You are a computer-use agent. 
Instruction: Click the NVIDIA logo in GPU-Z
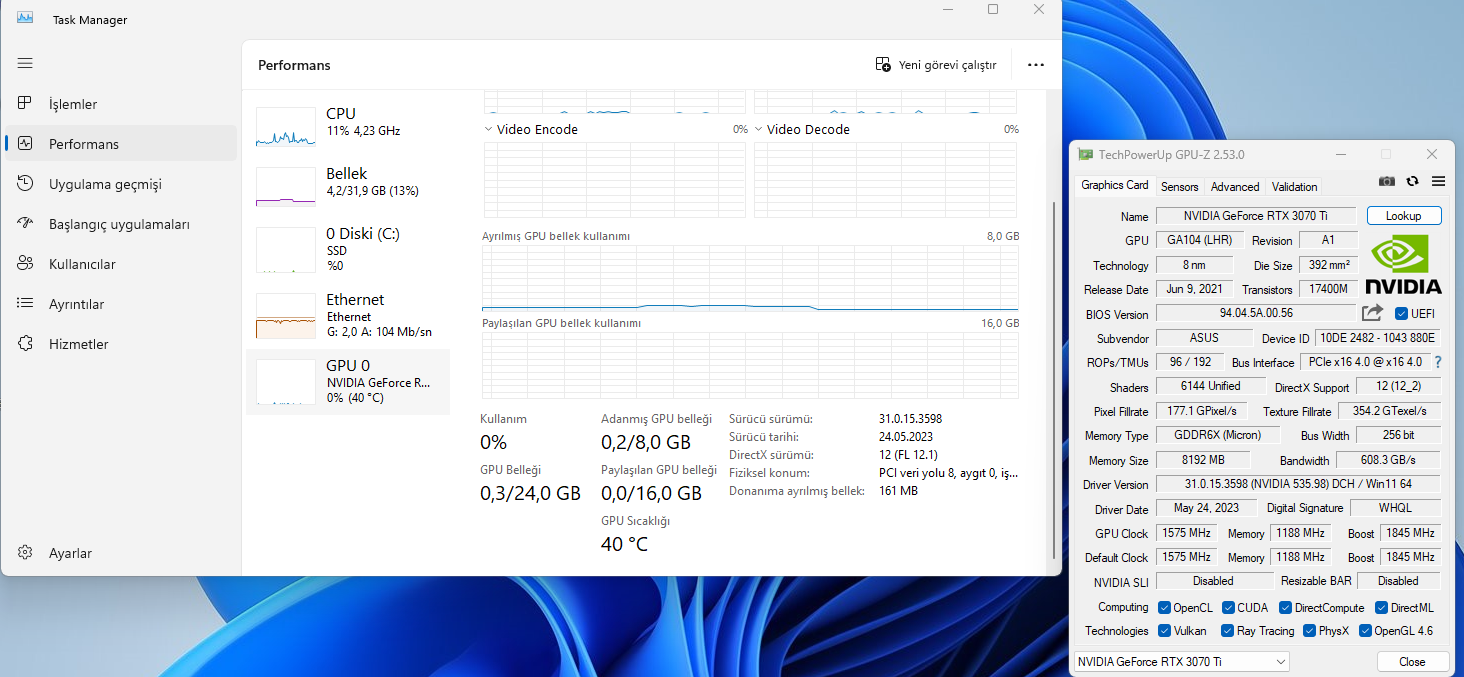click(1404, 264)
